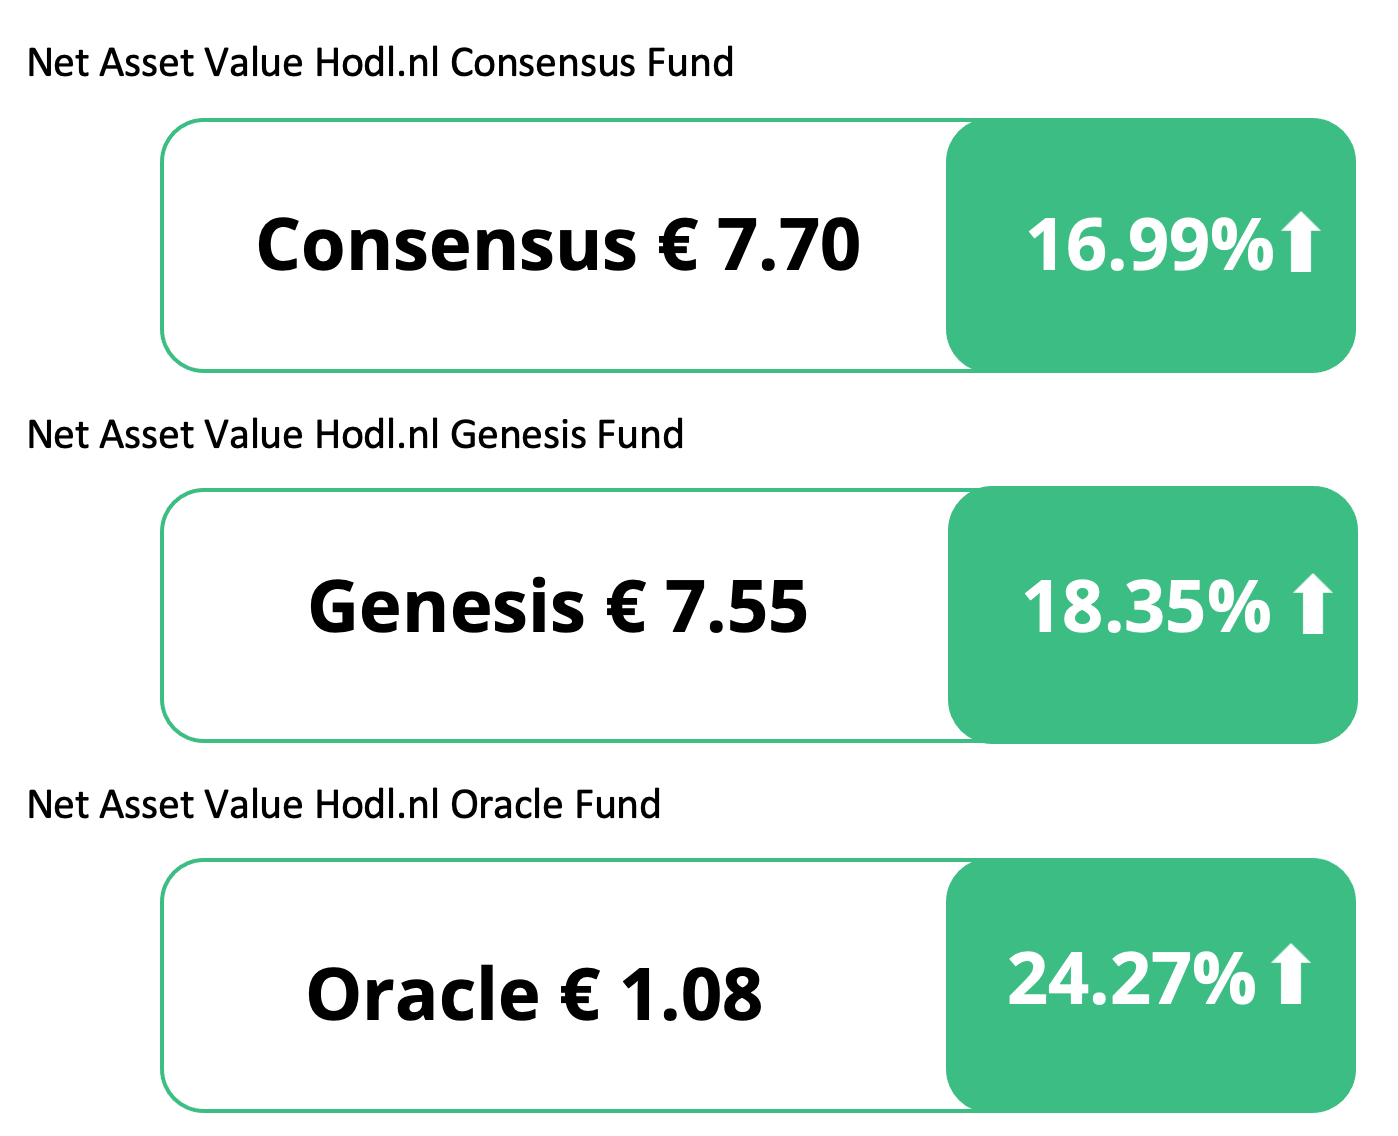
Task: Click Net Asset Value Hodl.nl Genesis Fund heading
Action: (356, 435)
